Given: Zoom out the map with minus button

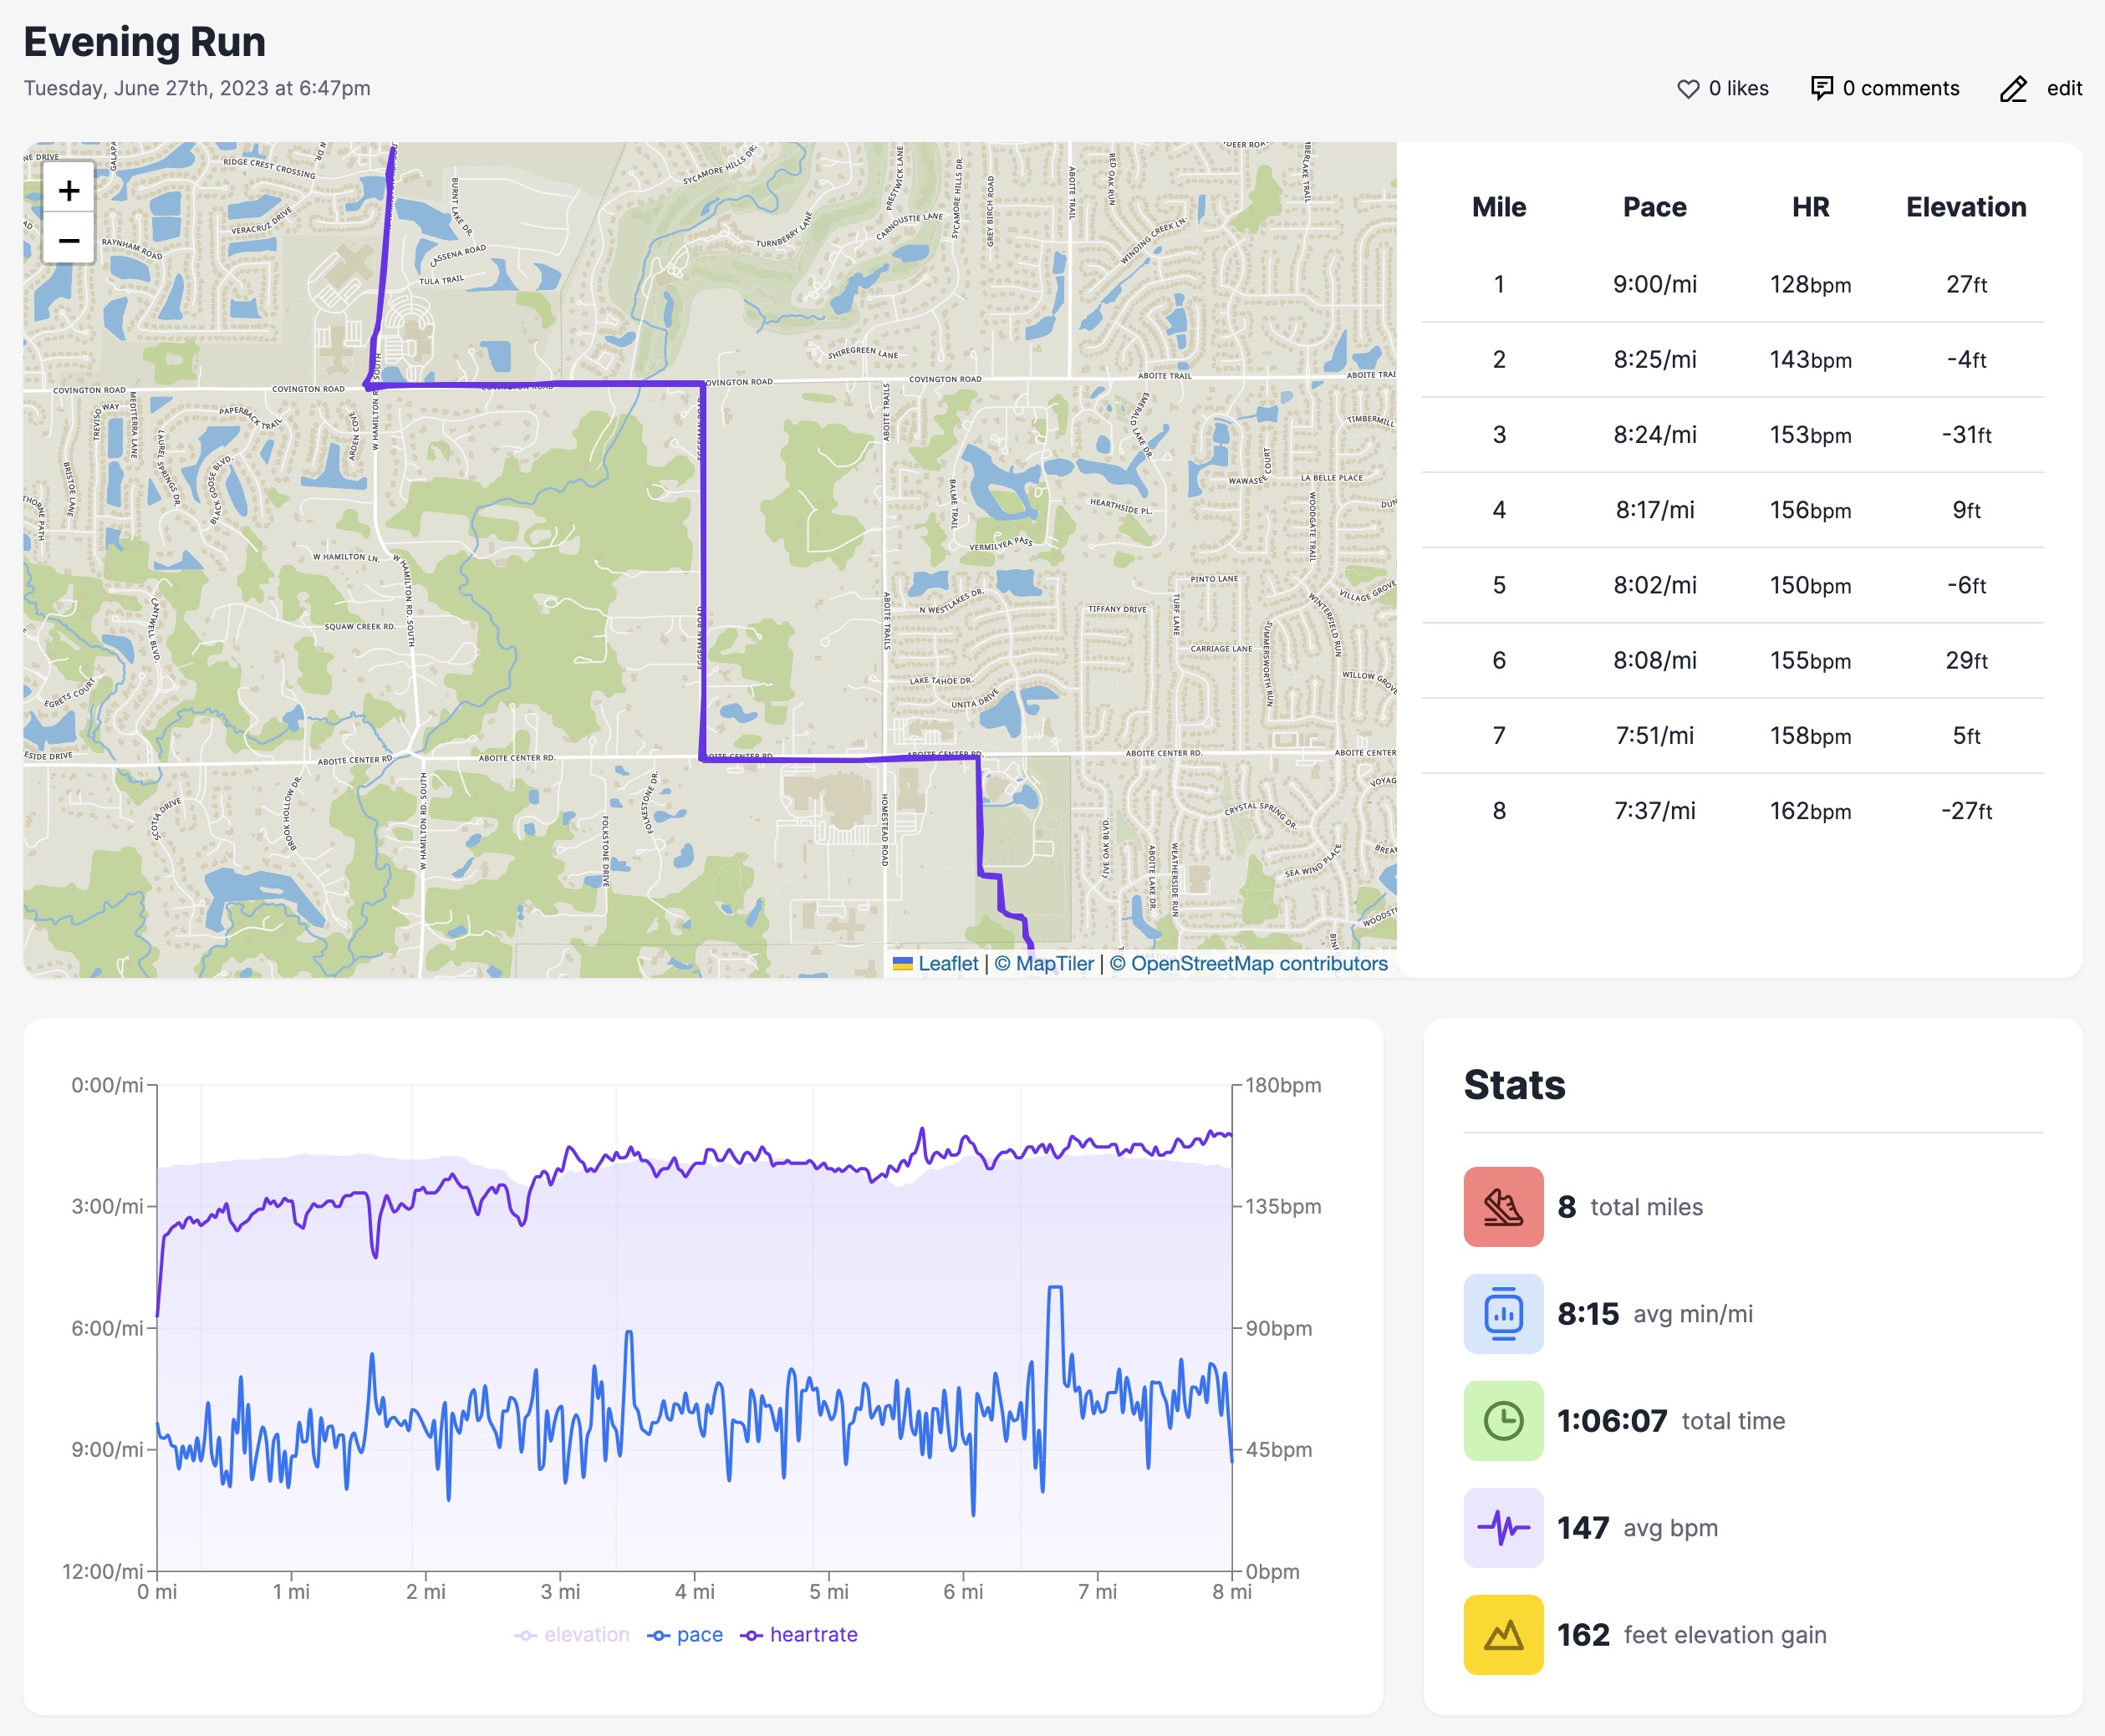Looking at the screenshot, I should (x=69, y=240).
